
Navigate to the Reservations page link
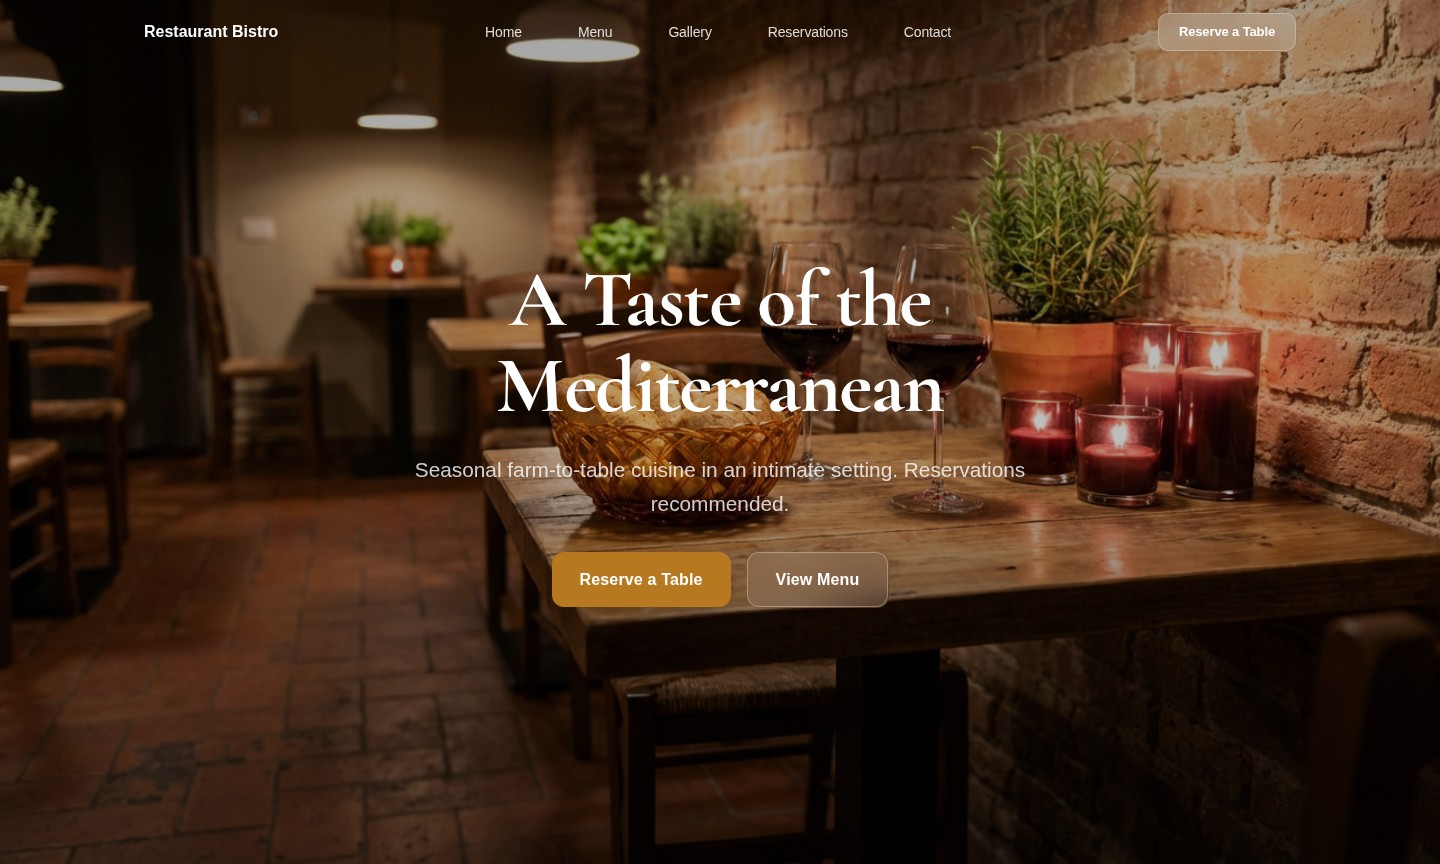click(x=808, y=32)
